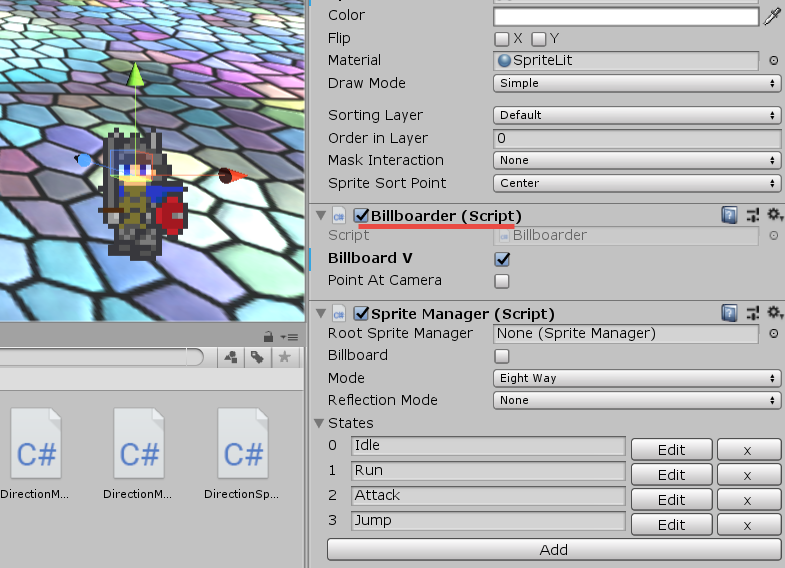The width and height of the screenshot is (785, 568).
Task: Collapse the Billboarder component foldout
Action: (321, 216)
